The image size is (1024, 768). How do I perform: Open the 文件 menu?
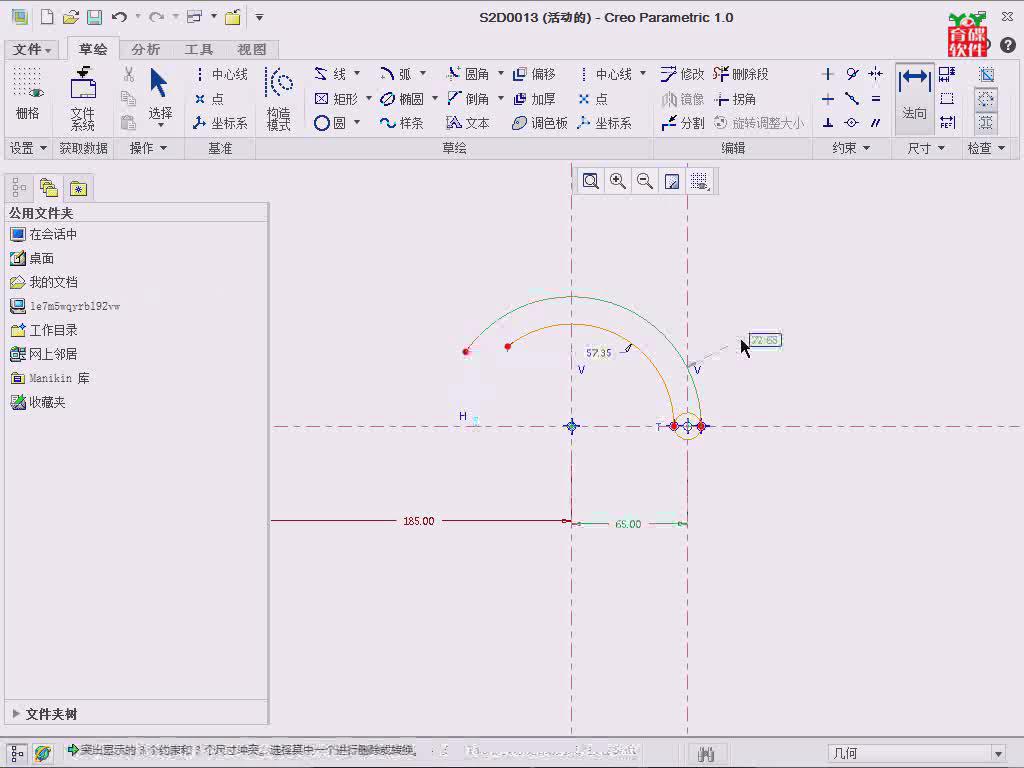31,49
